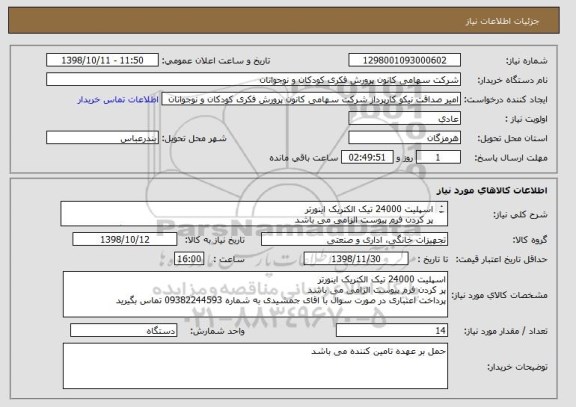Viewport: 576px width, 407px height.
Task: Select the announcement date field 1398/10/11 - 11:50
Action: (102, 60)
